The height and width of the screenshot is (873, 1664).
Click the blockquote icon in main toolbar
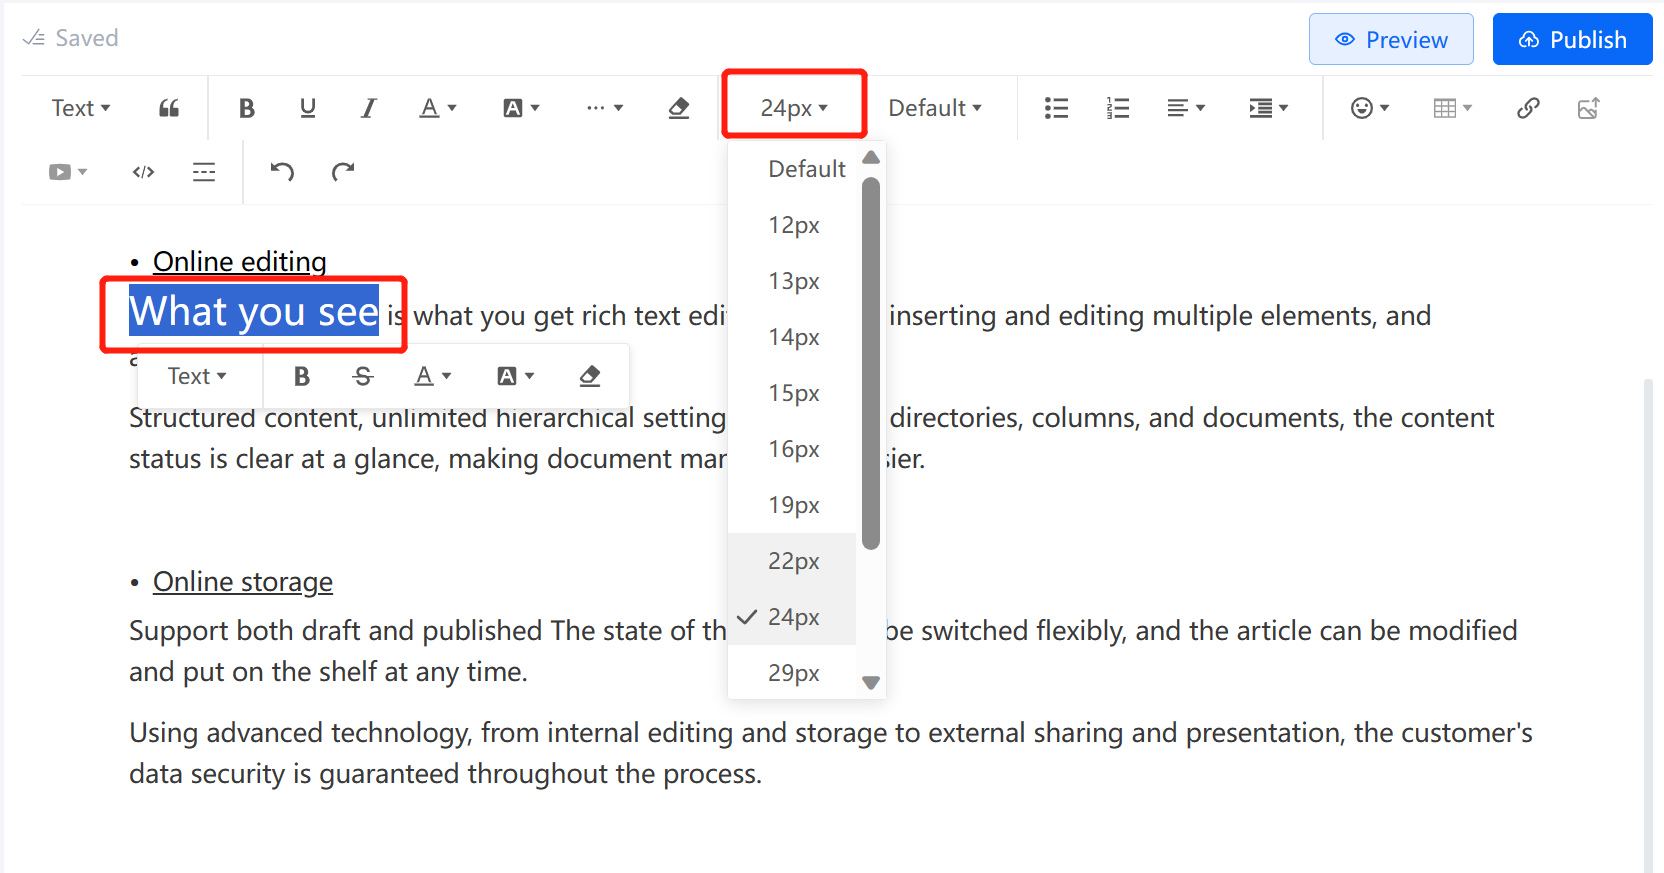(169, 108)
